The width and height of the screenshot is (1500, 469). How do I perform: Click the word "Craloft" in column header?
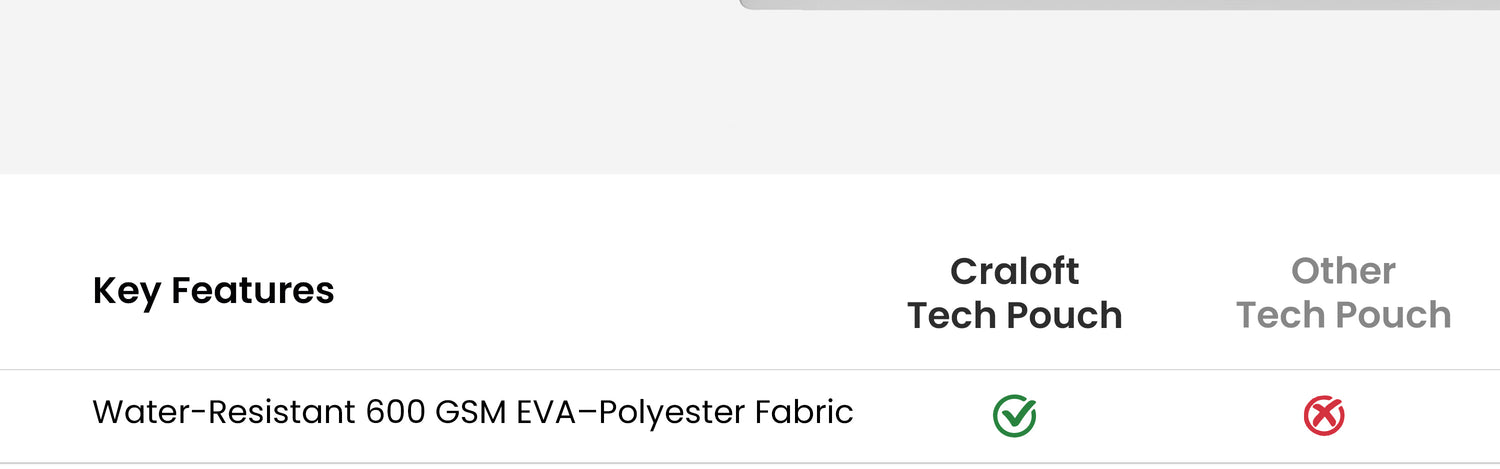pos(1014,271)
